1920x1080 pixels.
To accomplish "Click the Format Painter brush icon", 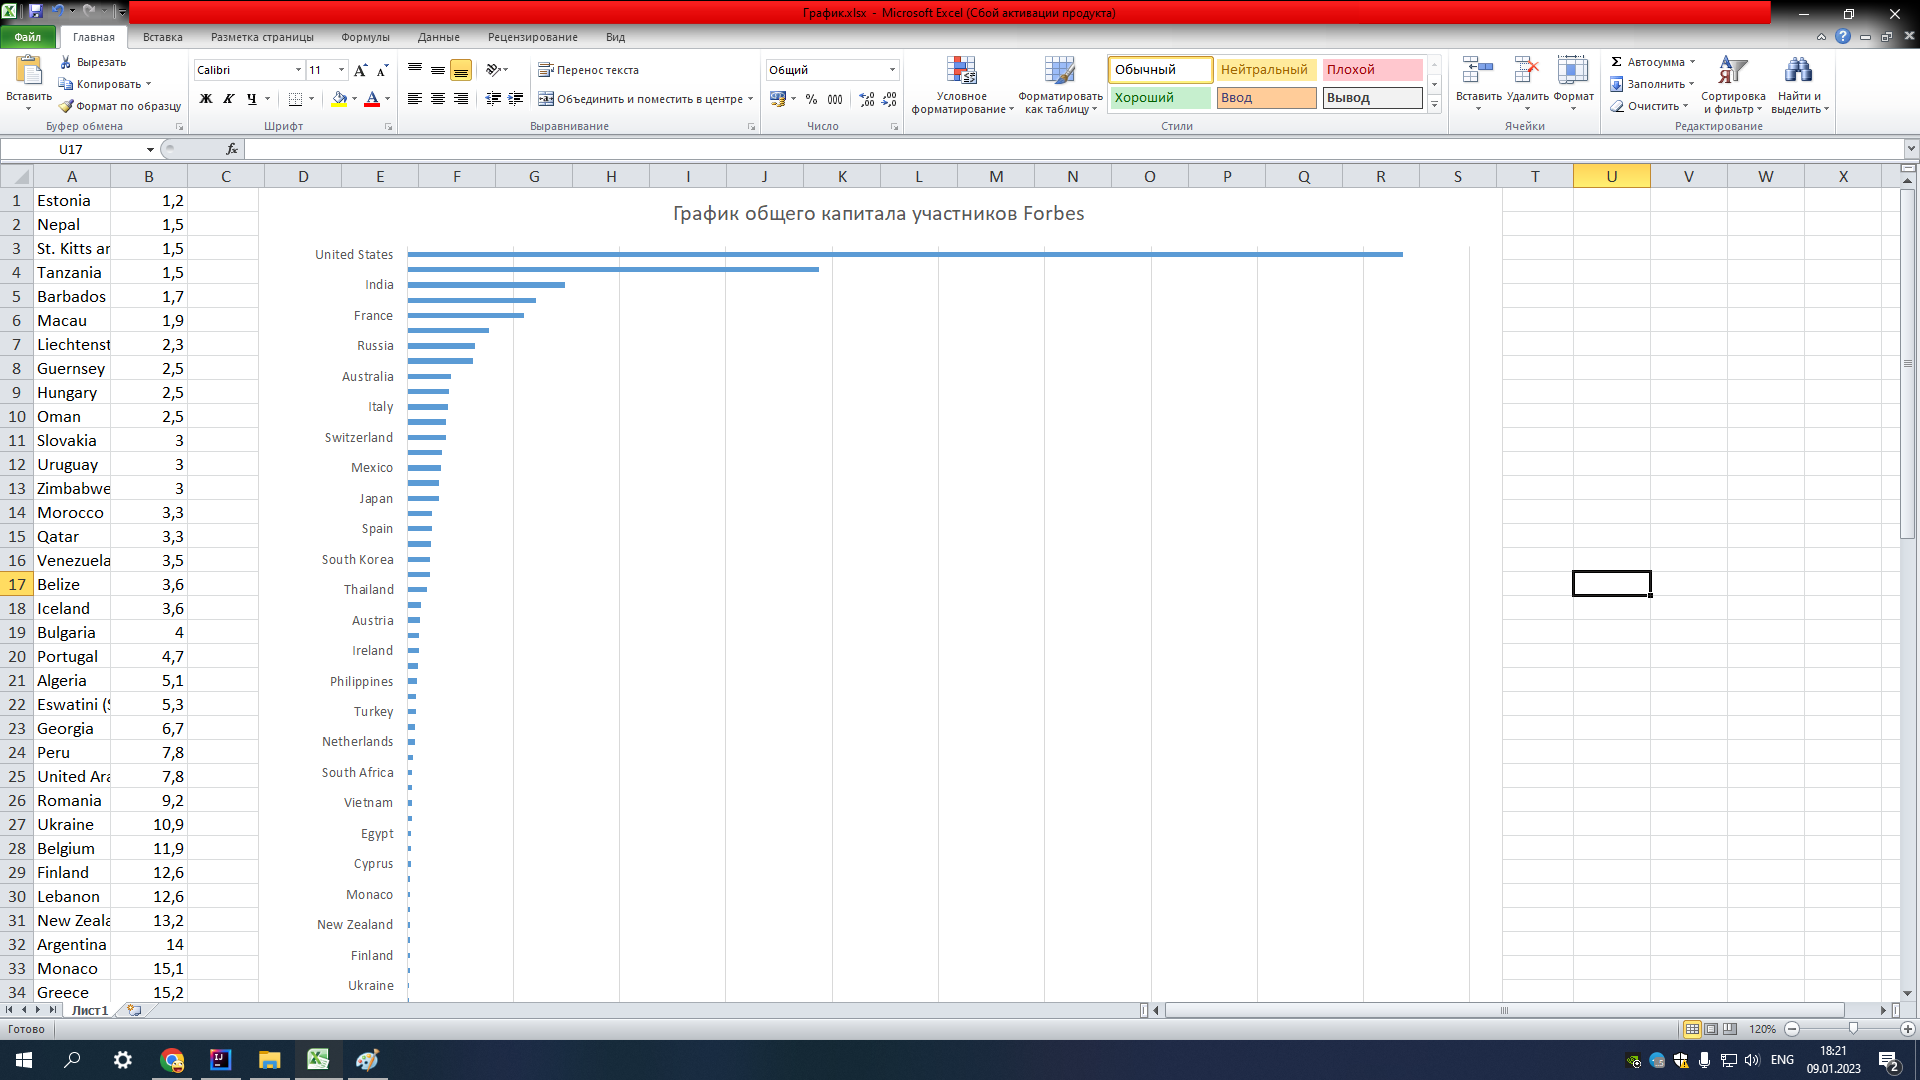I will 67,106.
